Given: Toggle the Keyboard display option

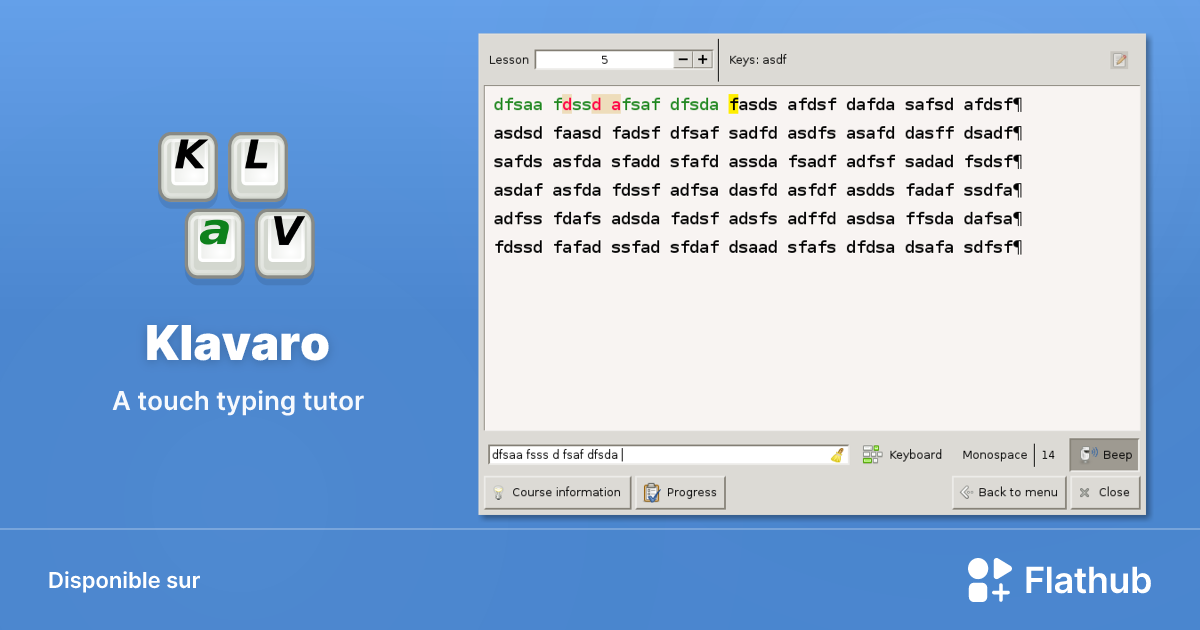Looking at the screenshot, I should pos(903,454).
